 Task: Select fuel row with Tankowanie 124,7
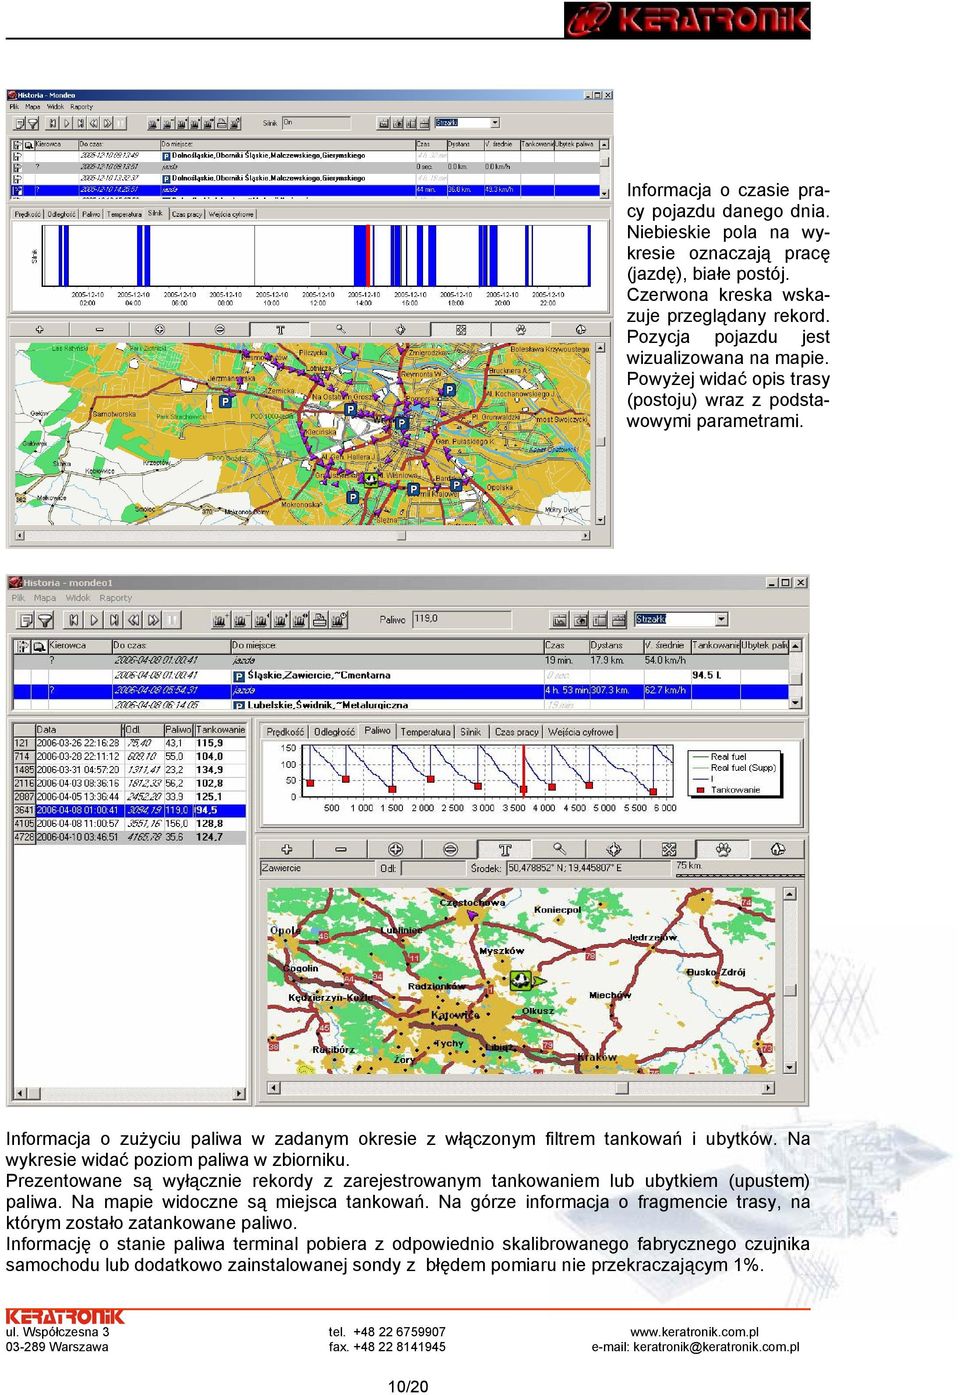click(129, 837)
